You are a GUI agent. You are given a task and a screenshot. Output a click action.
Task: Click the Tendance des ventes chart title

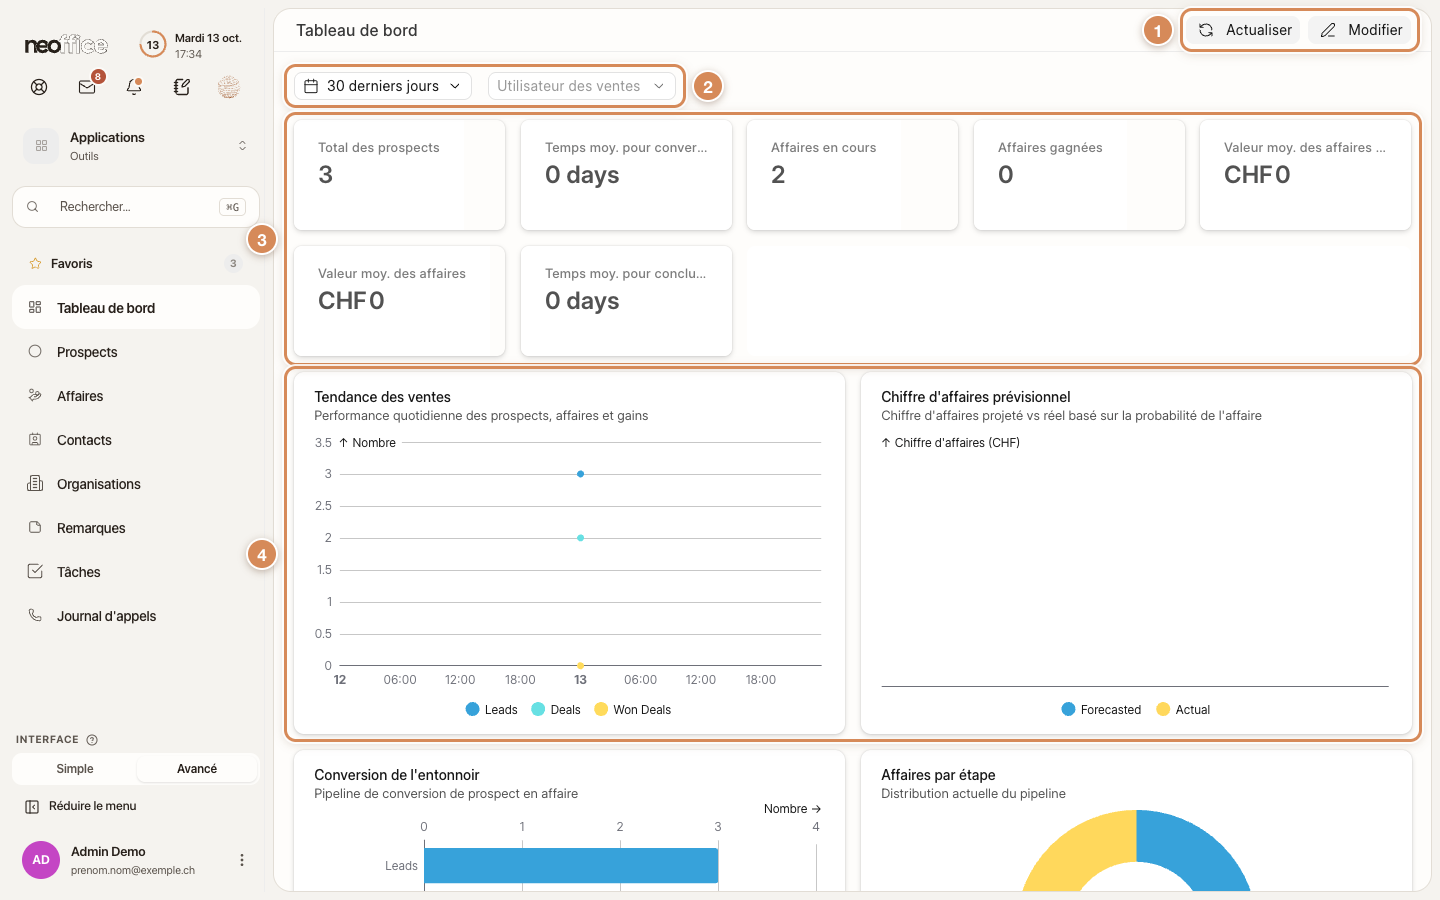[382, 397]
